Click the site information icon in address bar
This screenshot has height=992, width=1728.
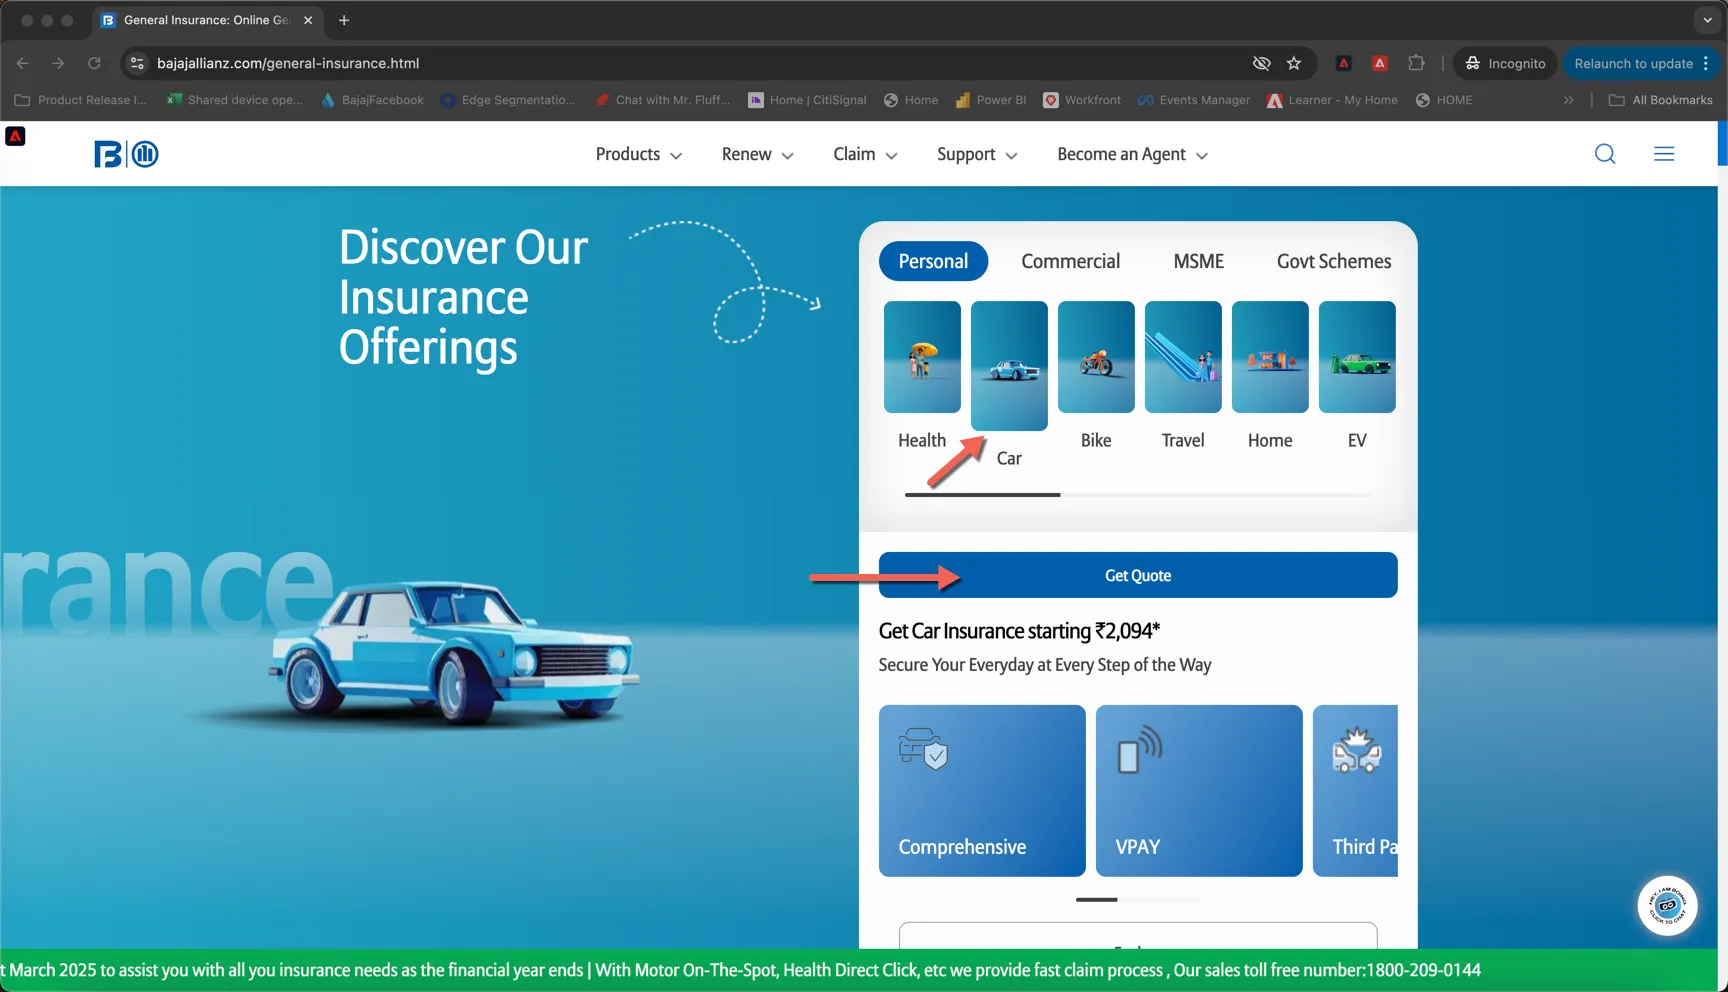tap(137, 63)
